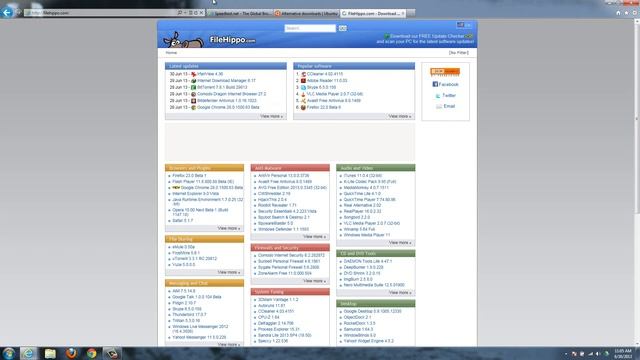The image size is (640, 360).
Task: Click the browser Back arrow button
Action: tap(7, 13)
